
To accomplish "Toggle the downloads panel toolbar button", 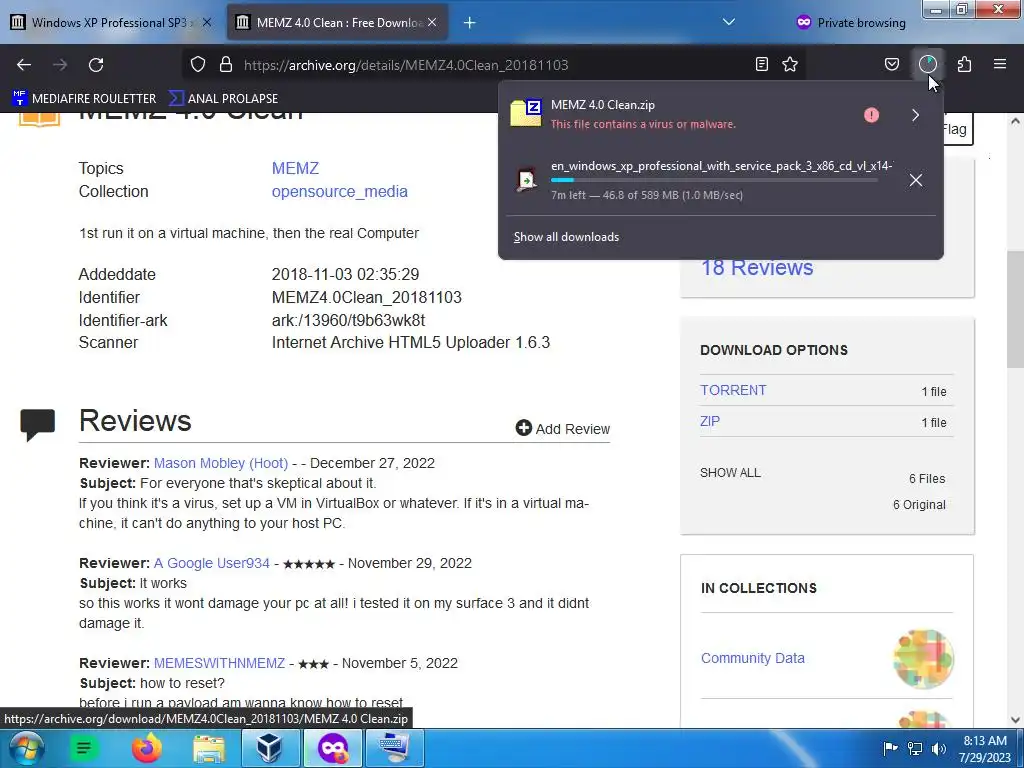I will click(x=928, y=64).
